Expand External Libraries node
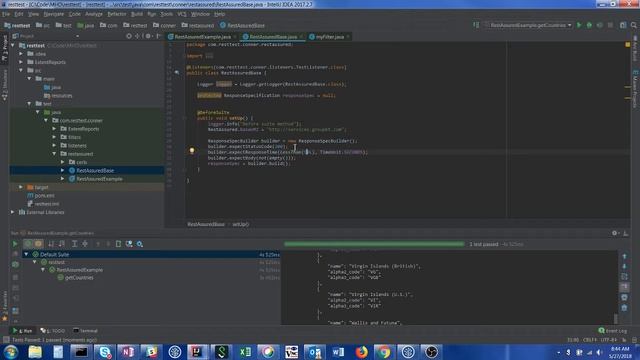 coord(13,212)
